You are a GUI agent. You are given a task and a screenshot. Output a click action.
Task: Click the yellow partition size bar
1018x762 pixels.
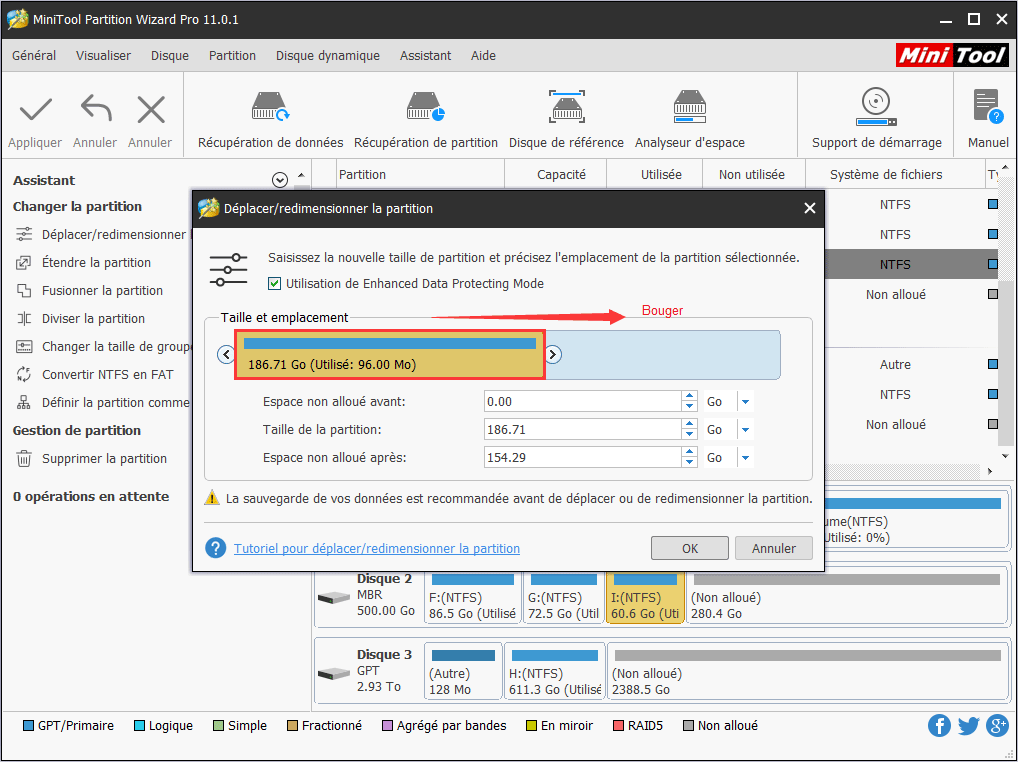390,354
